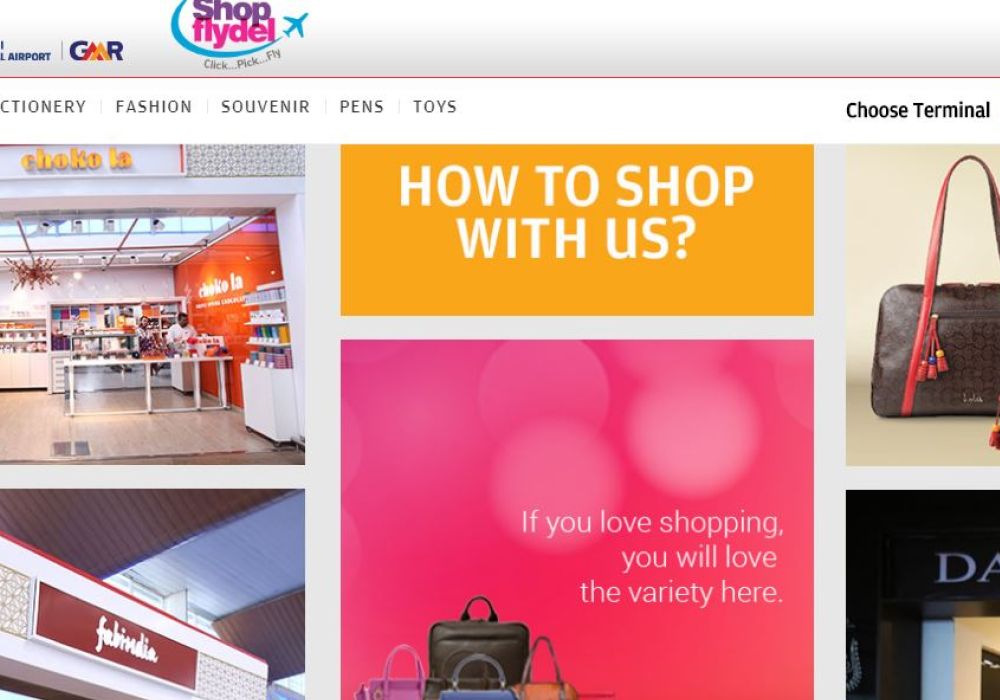Click the dark DA store thumbnail

(923, 595)
